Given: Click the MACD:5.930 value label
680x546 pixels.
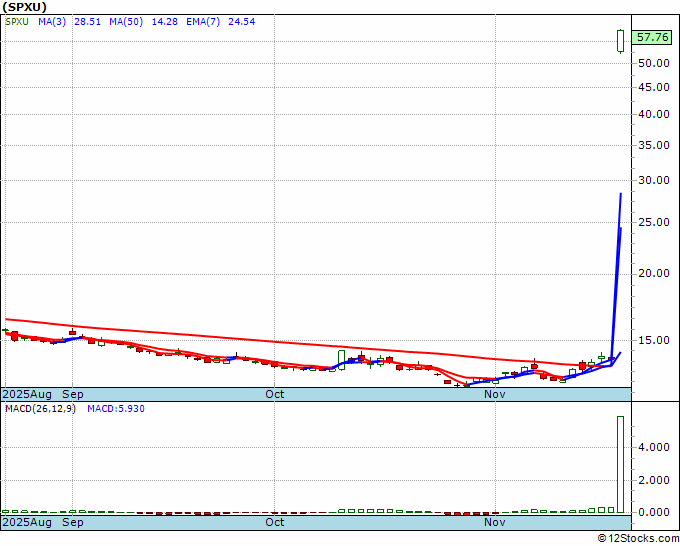Looking at the screenshot, I should tap(116, 409).
